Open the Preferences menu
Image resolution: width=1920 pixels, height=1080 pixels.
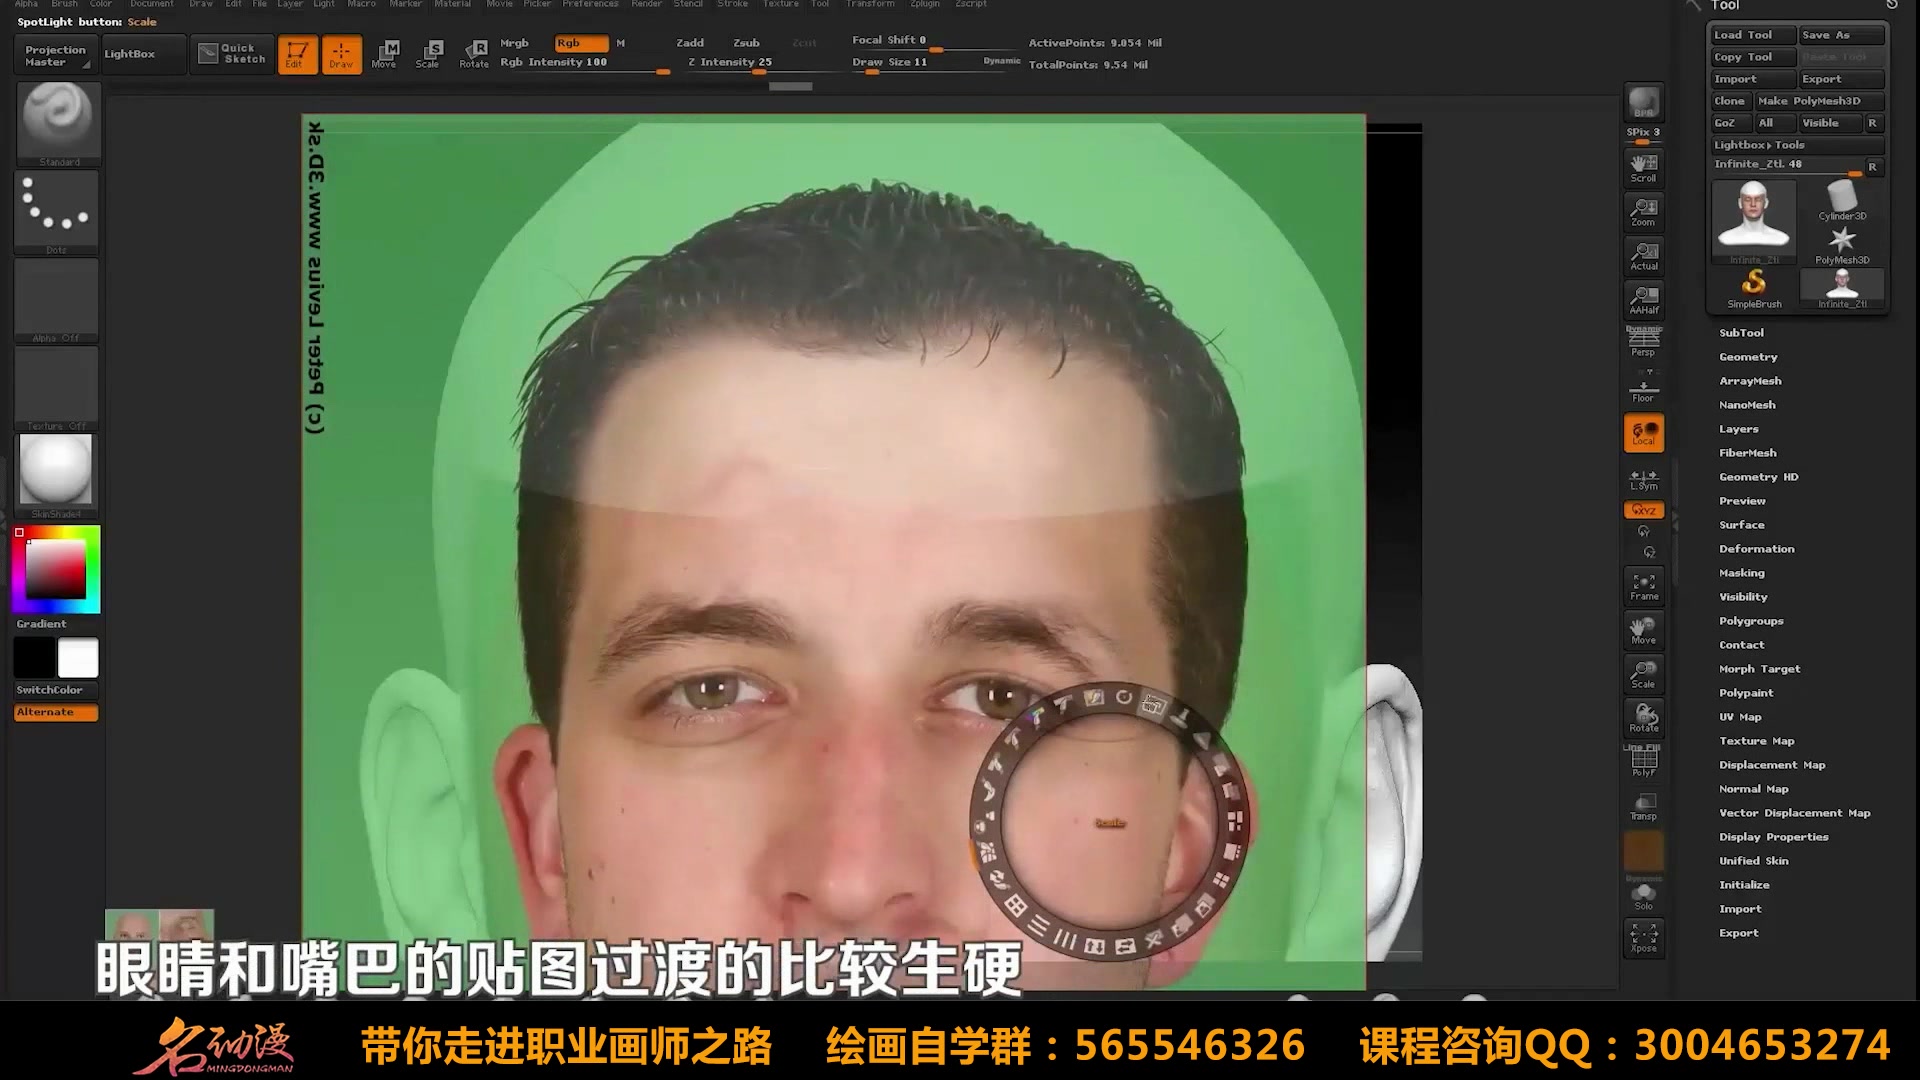click(x=590, y=4)
